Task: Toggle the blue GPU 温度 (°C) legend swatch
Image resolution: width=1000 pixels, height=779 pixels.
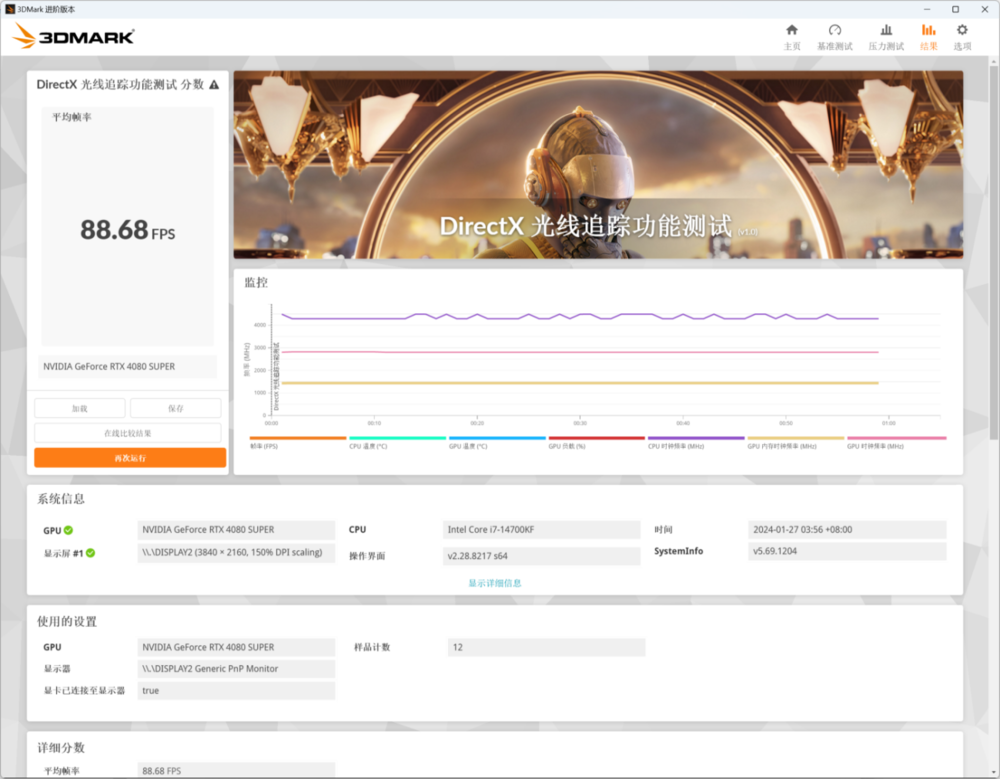Action: tap(497, 438)
